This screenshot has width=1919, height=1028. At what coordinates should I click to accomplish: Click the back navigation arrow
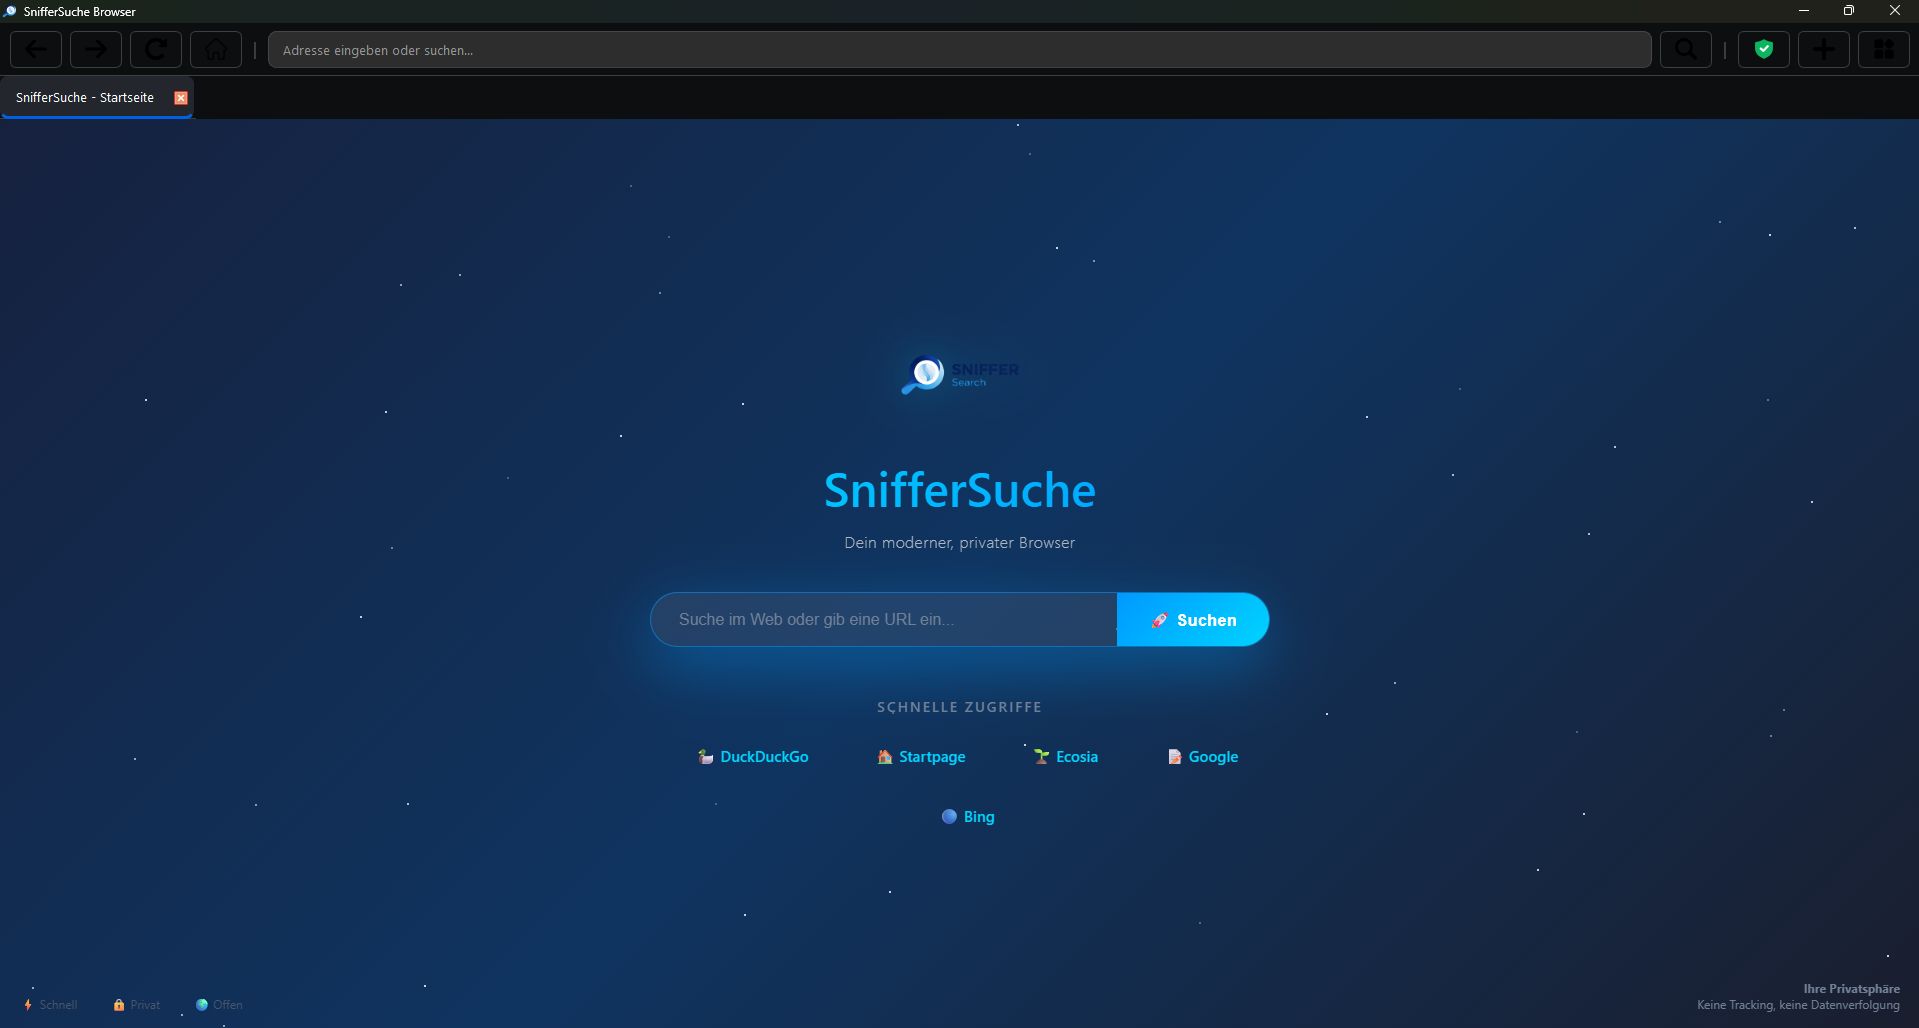[x=36, y=49]
